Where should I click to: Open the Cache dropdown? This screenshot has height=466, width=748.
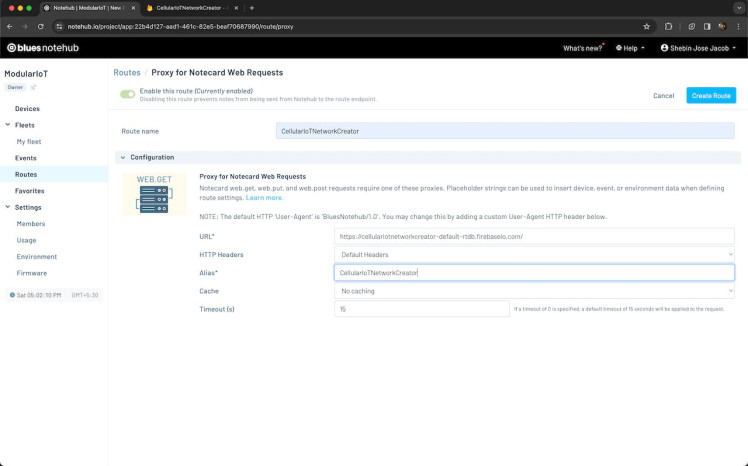pos(534,291)
